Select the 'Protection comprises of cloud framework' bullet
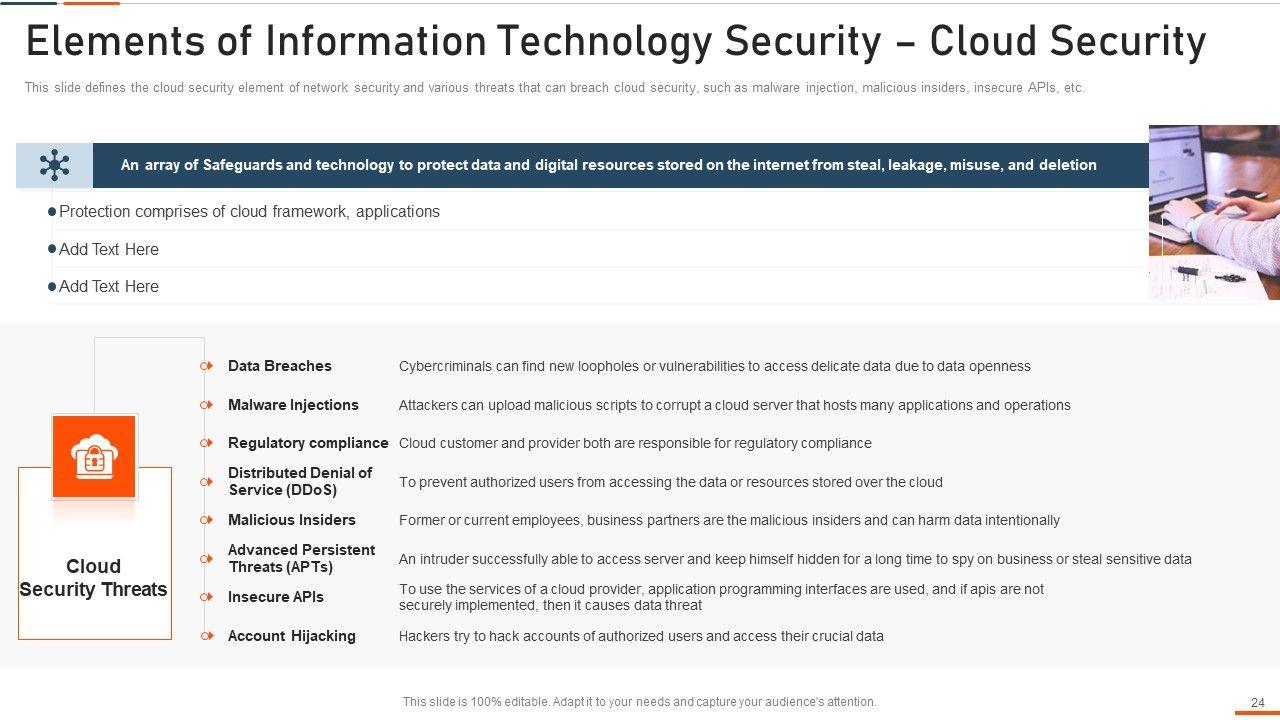This screenshot has height=720, width=1280. tap(249, 211)
